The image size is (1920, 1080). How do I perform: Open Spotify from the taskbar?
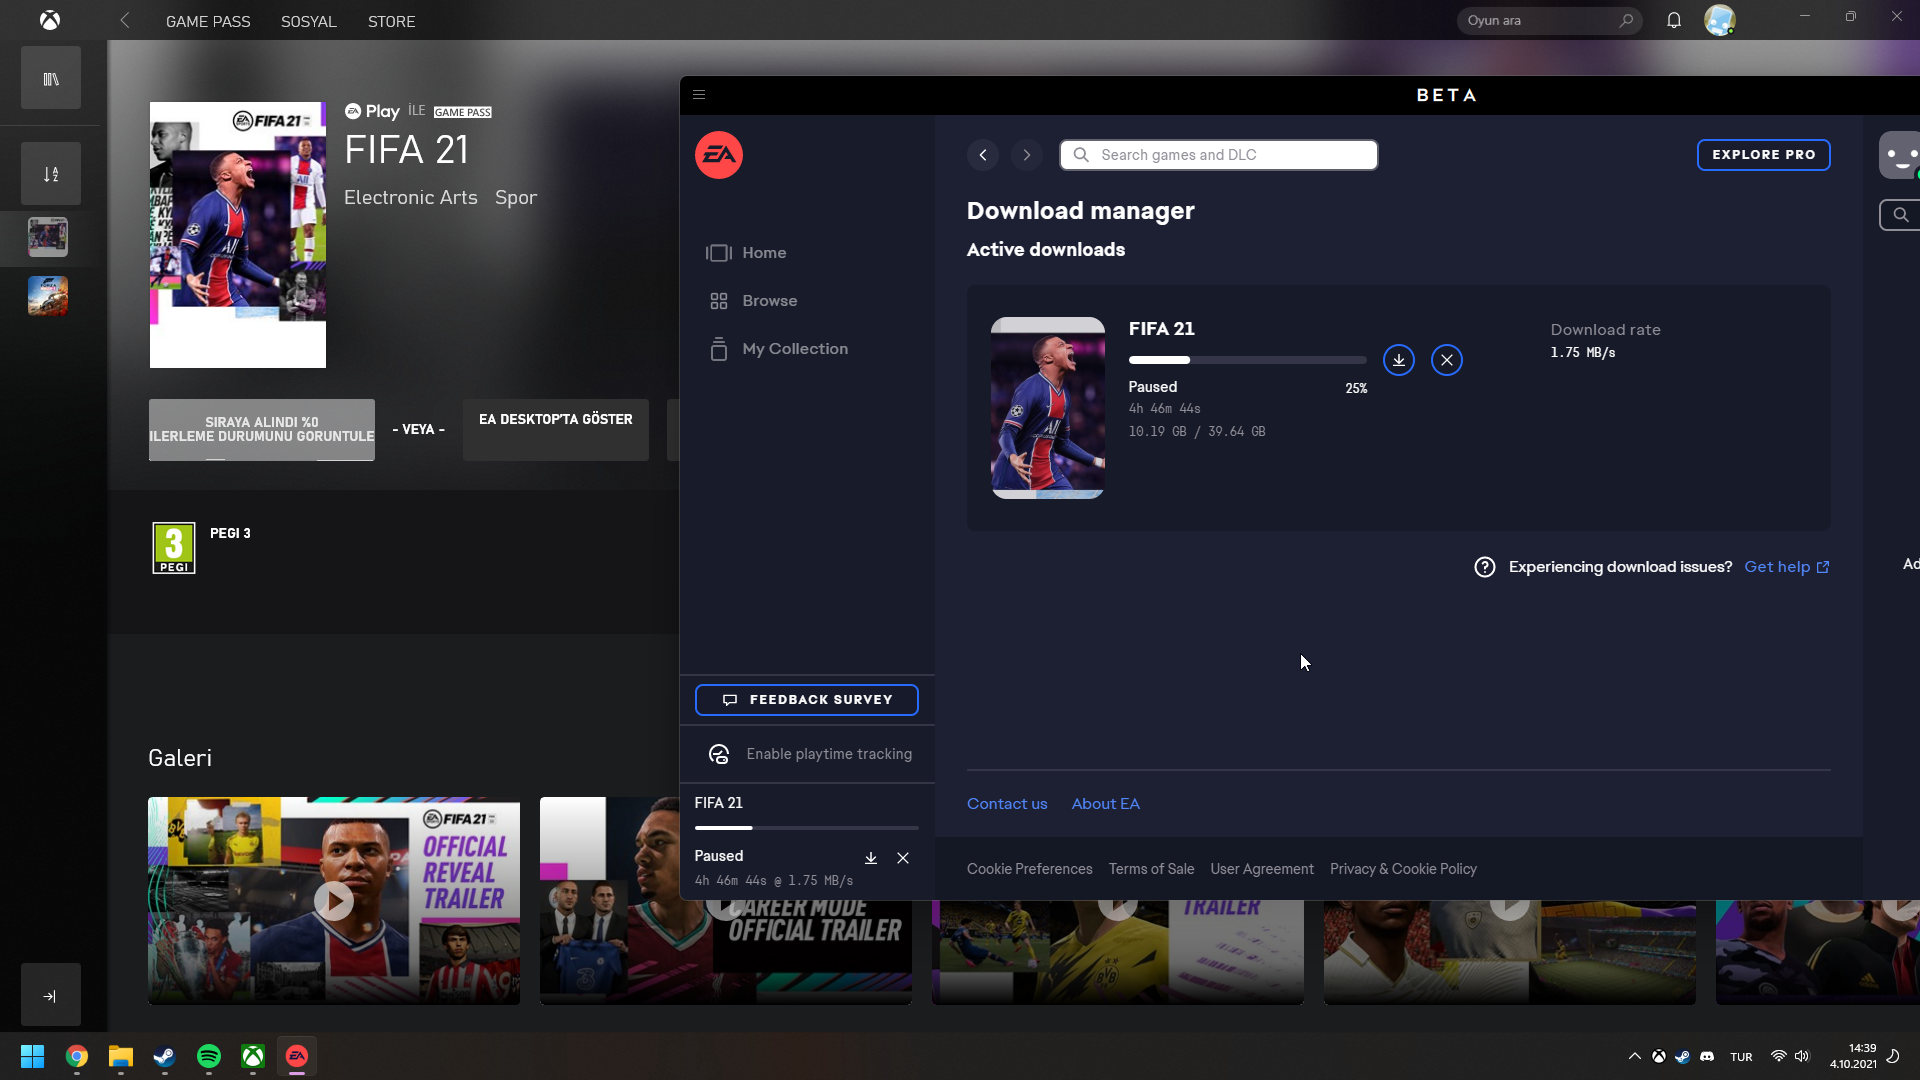(209, 1056)
